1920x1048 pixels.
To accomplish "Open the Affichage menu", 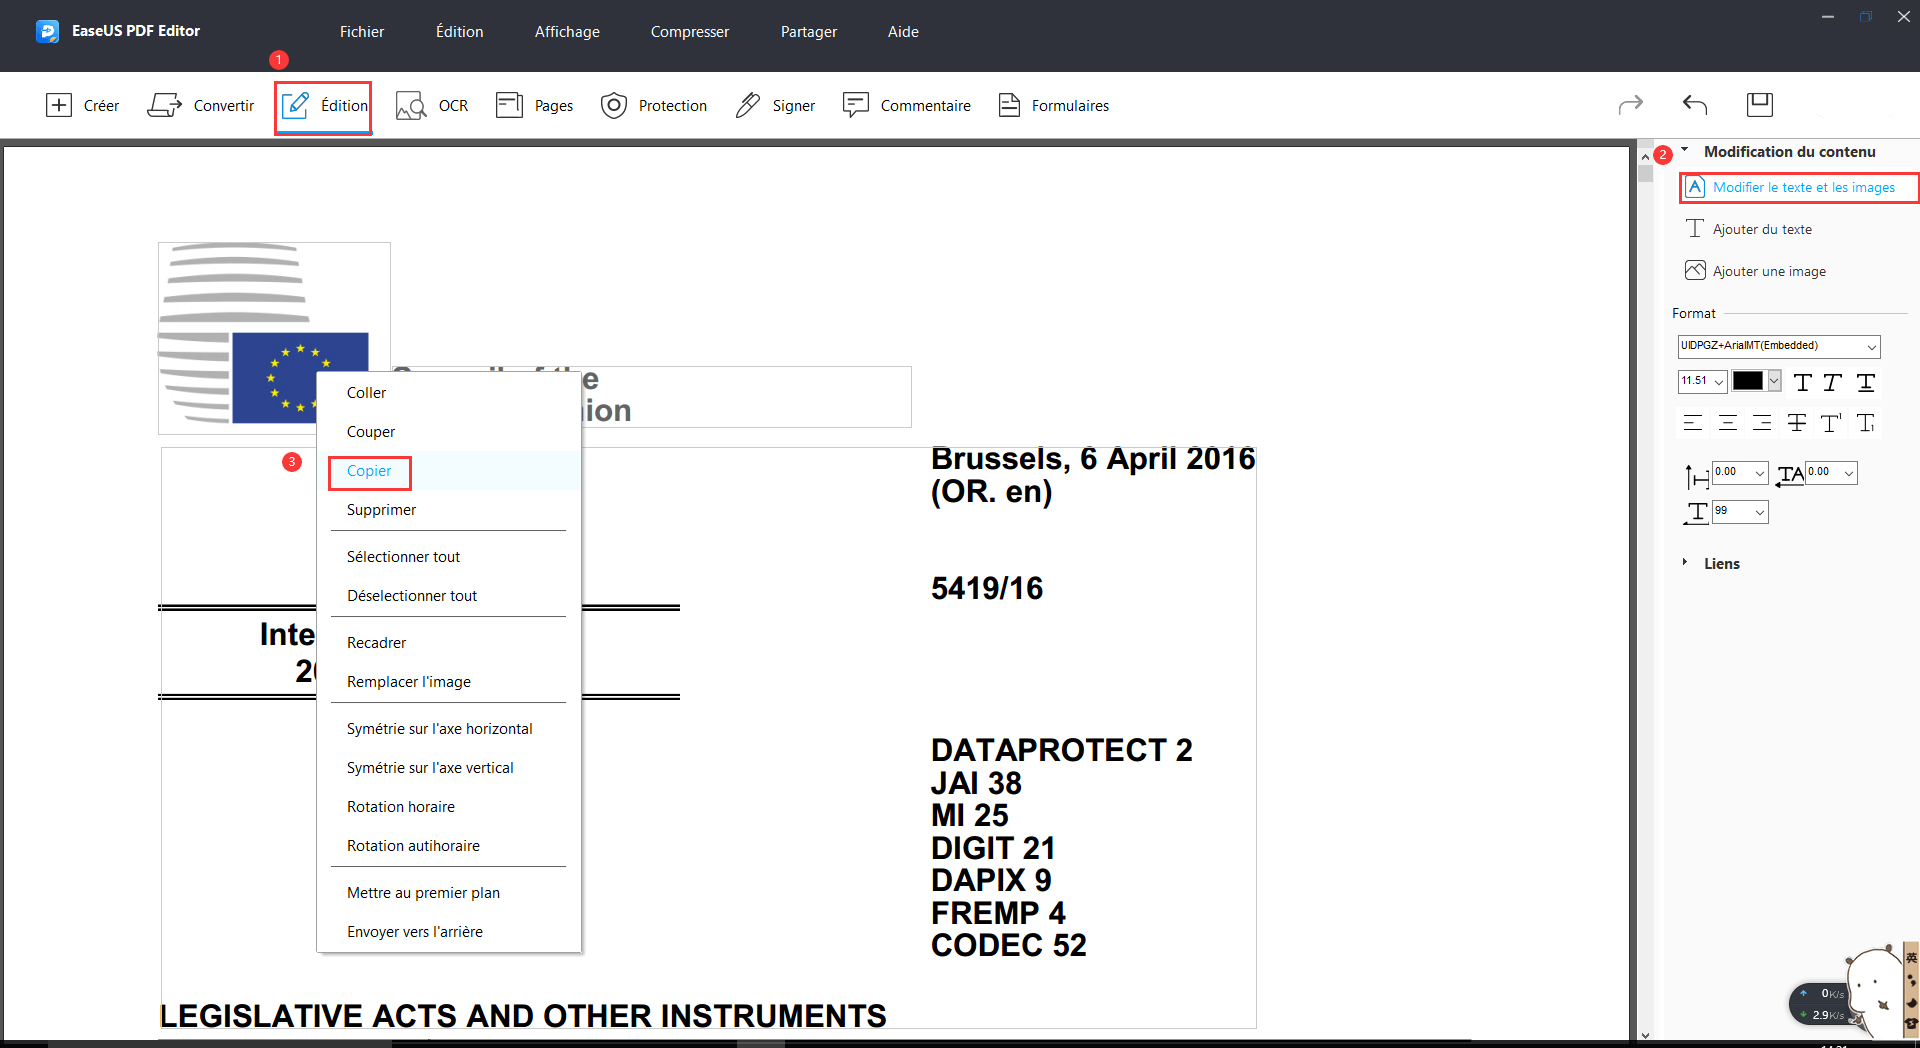I will pyautogui.click(x=567, y=32).
